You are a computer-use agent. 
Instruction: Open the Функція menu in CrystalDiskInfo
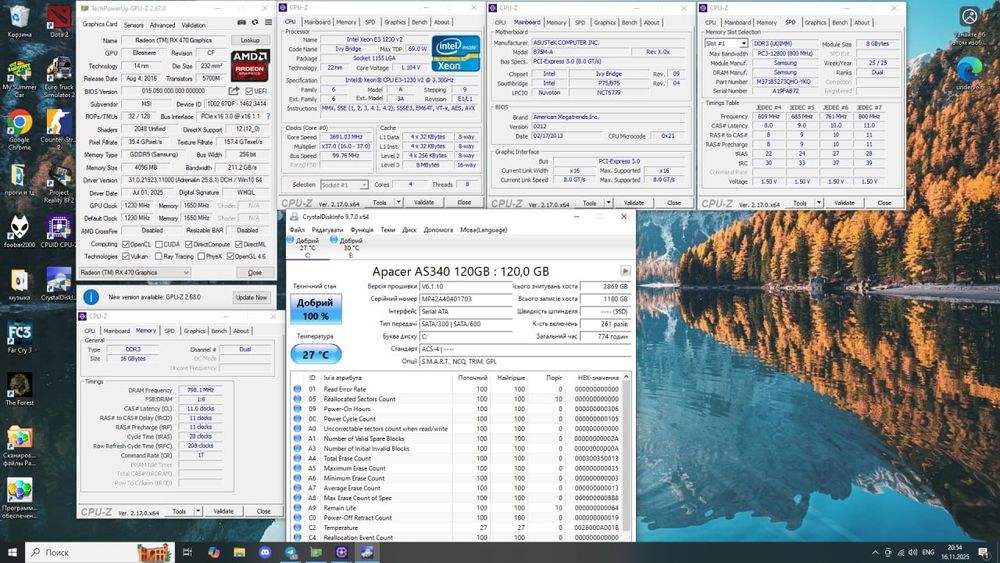[x=362, y=230]
